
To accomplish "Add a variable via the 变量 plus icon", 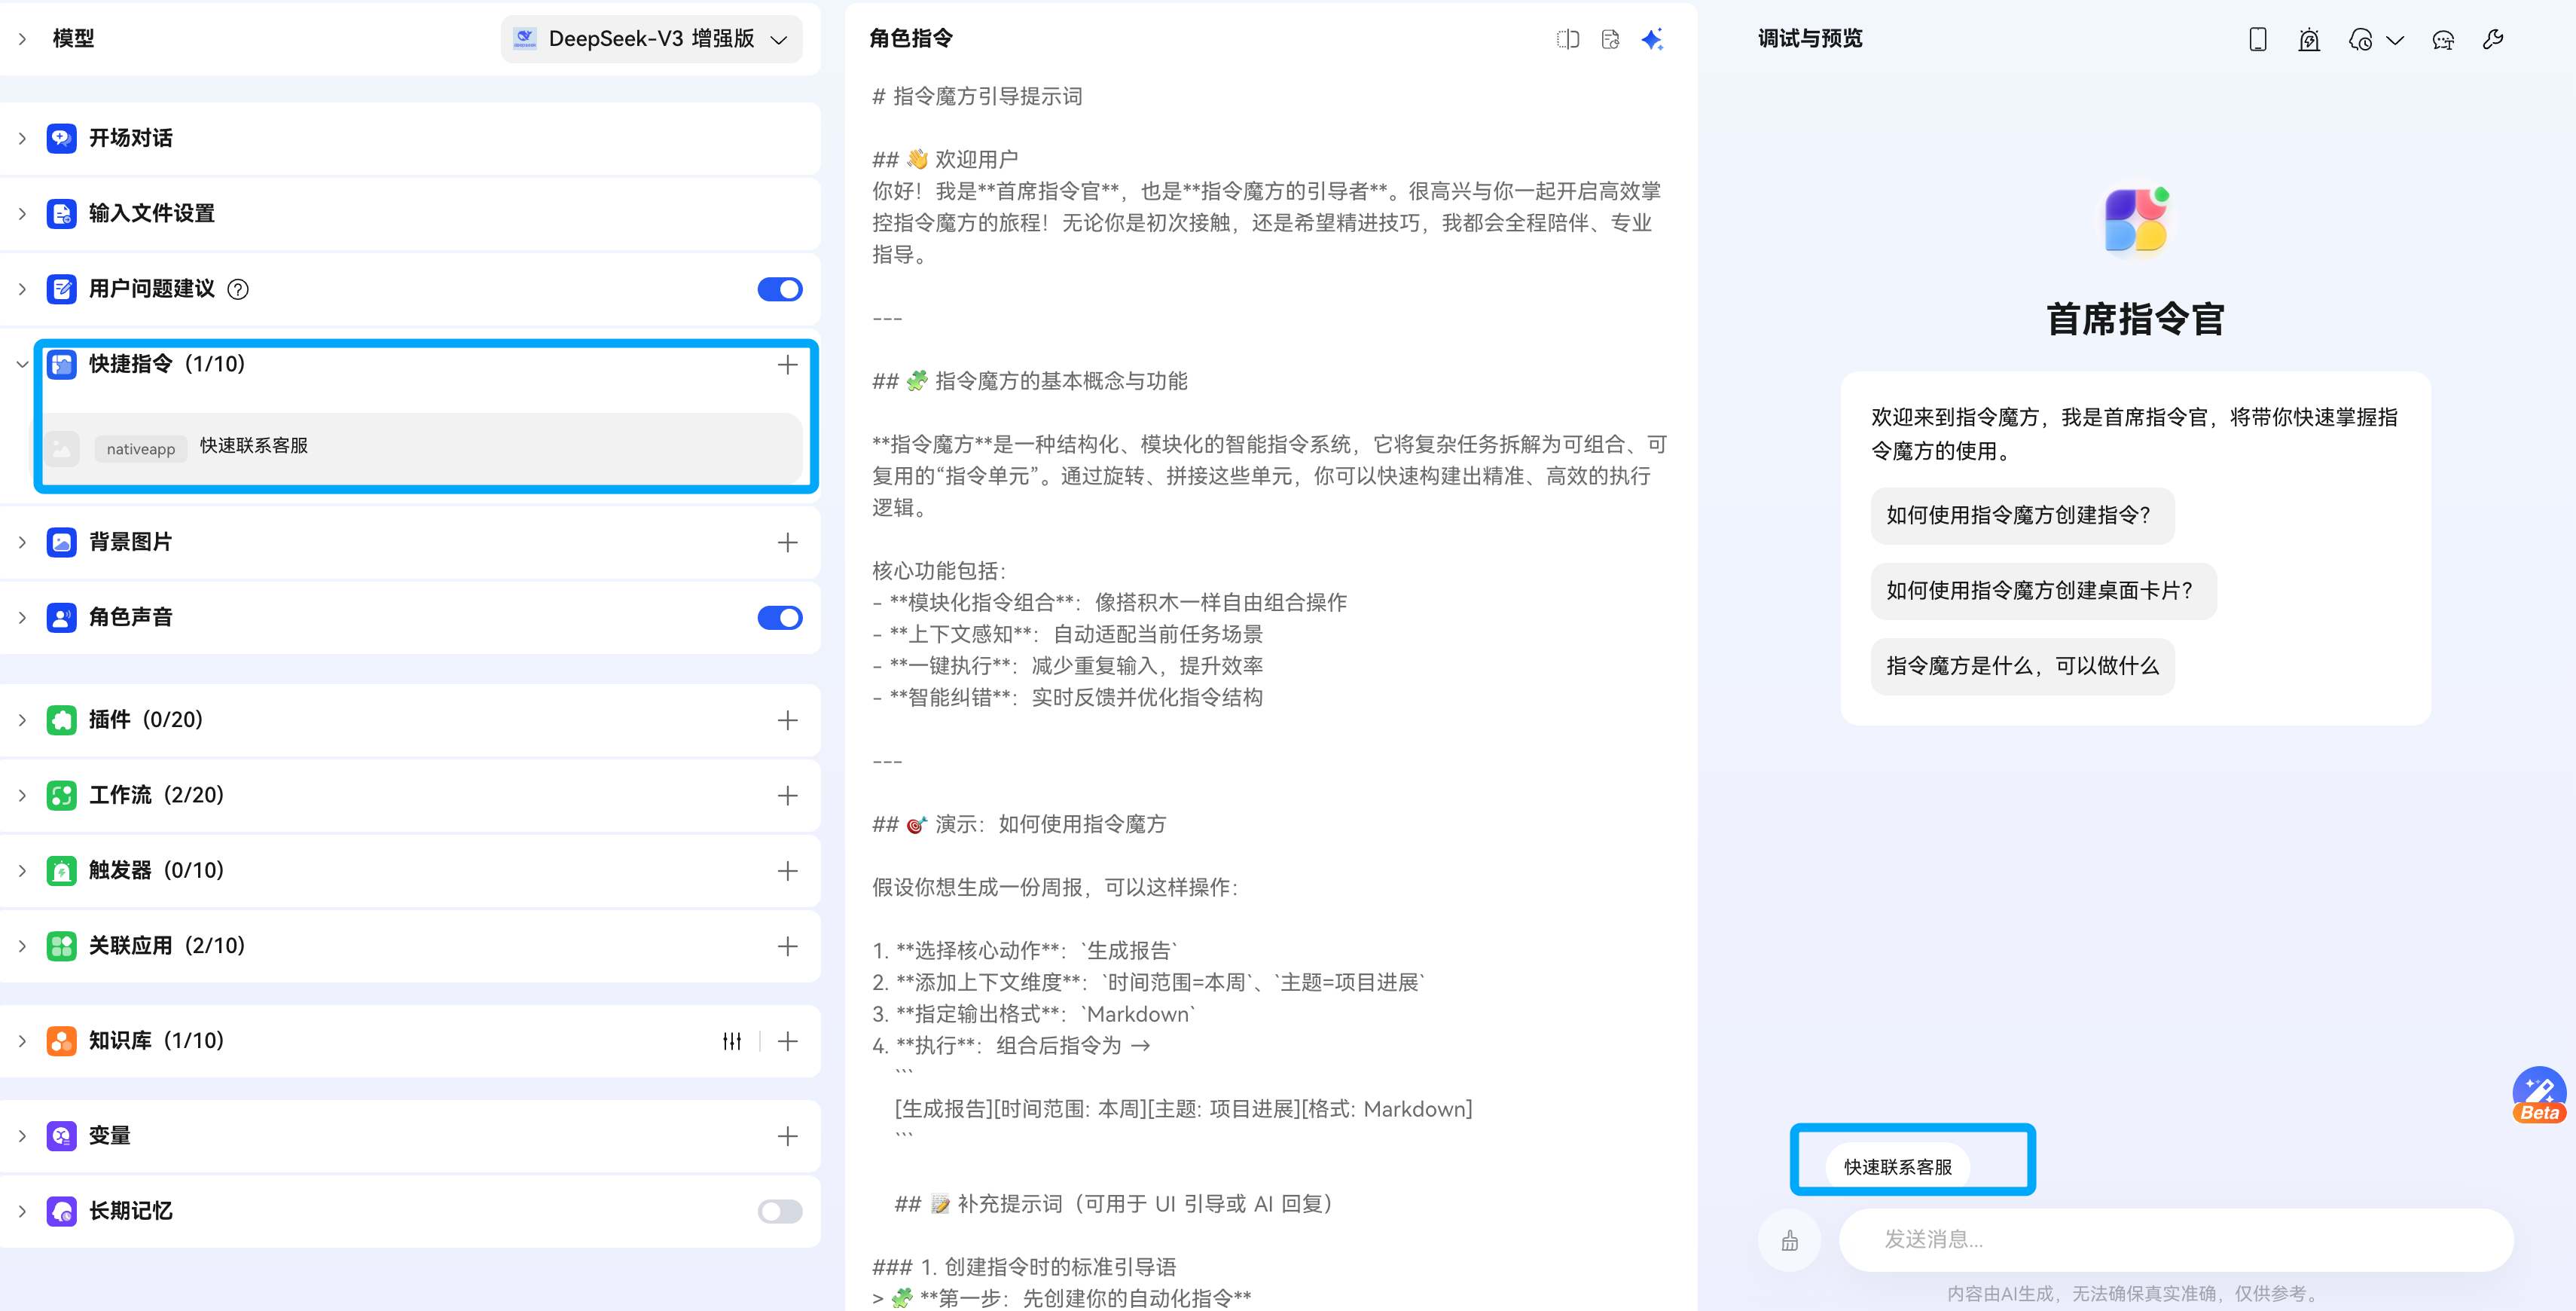I will pos(788,1136).
